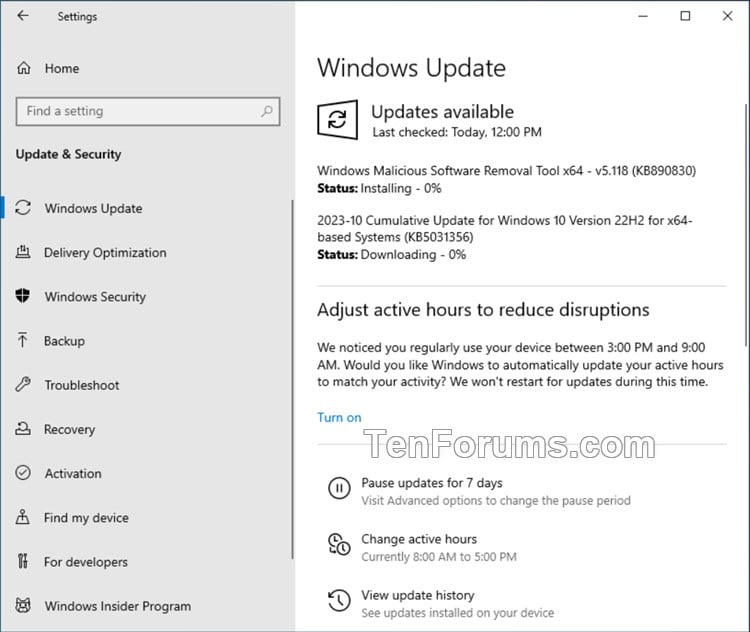Open Windows Insider Program page
The width and height of the screenshot is (750, 632).
pyautogui.click(x=146, y=606)
